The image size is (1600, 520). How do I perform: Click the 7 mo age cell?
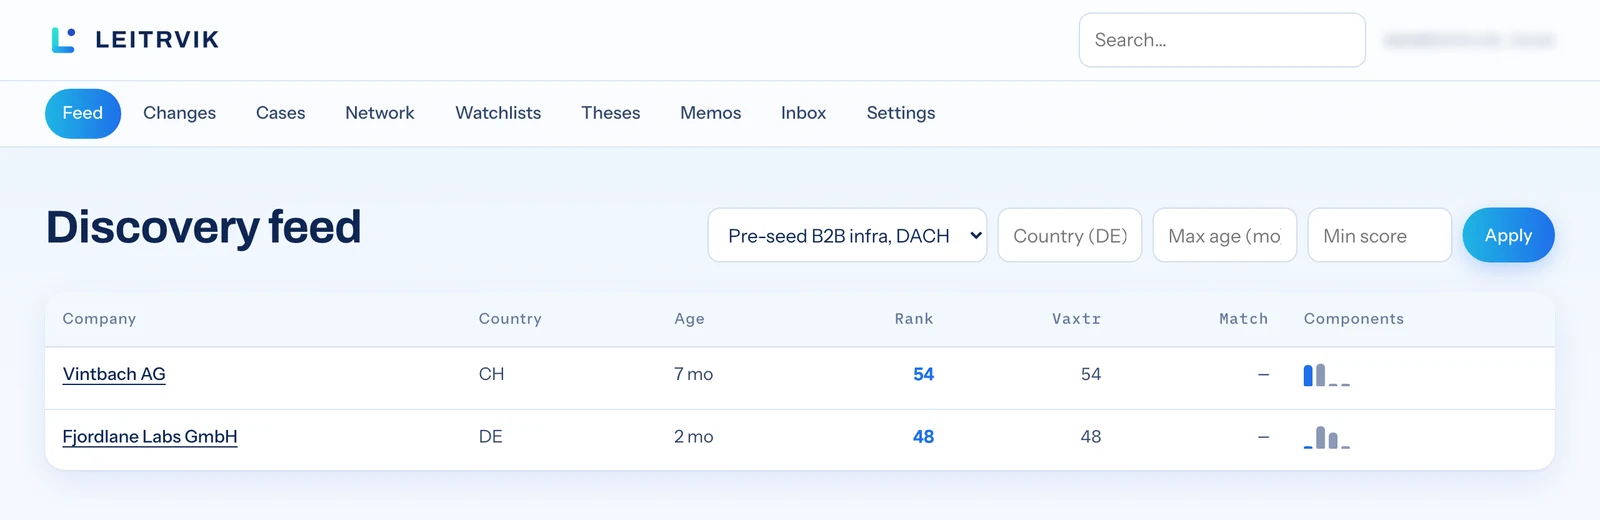pyautogui.click(x=693, y=374)
